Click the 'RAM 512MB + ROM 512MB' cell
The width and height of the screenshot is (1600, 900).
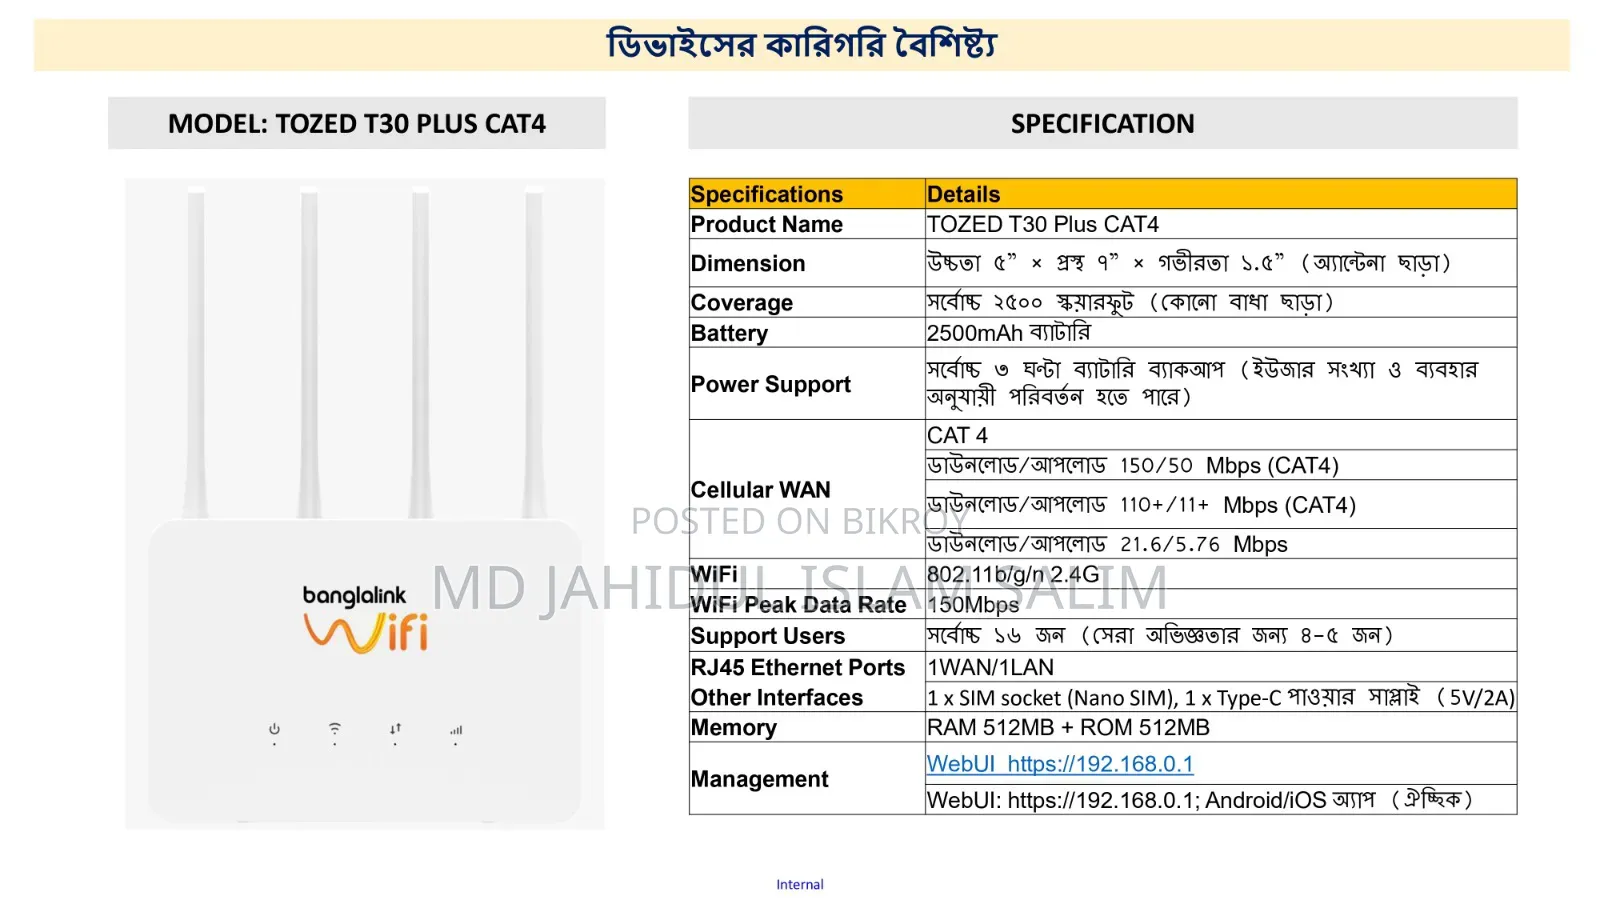(x=1221, y=727)
